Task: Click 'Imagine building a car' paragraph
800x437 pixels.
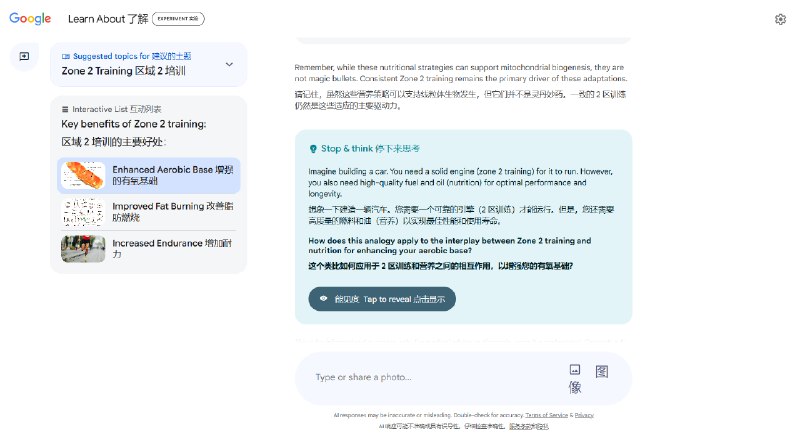Action: pos(460,183)
